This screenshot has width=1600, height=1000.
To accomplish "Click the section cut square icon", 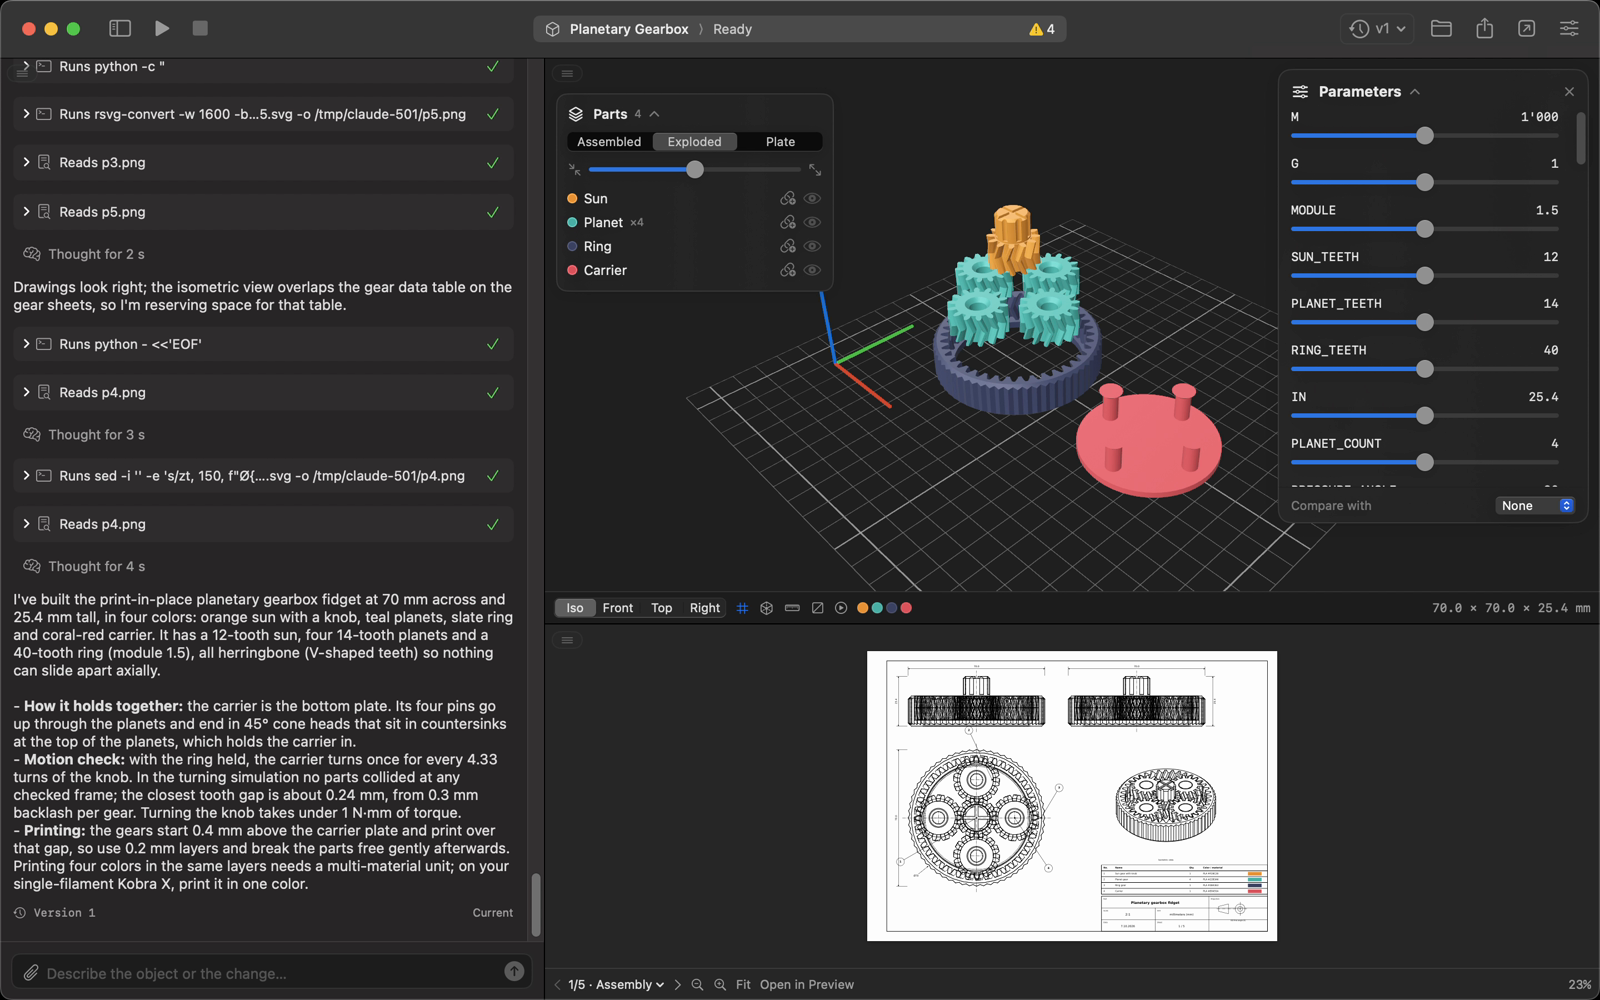I will [x=817, y=608].
